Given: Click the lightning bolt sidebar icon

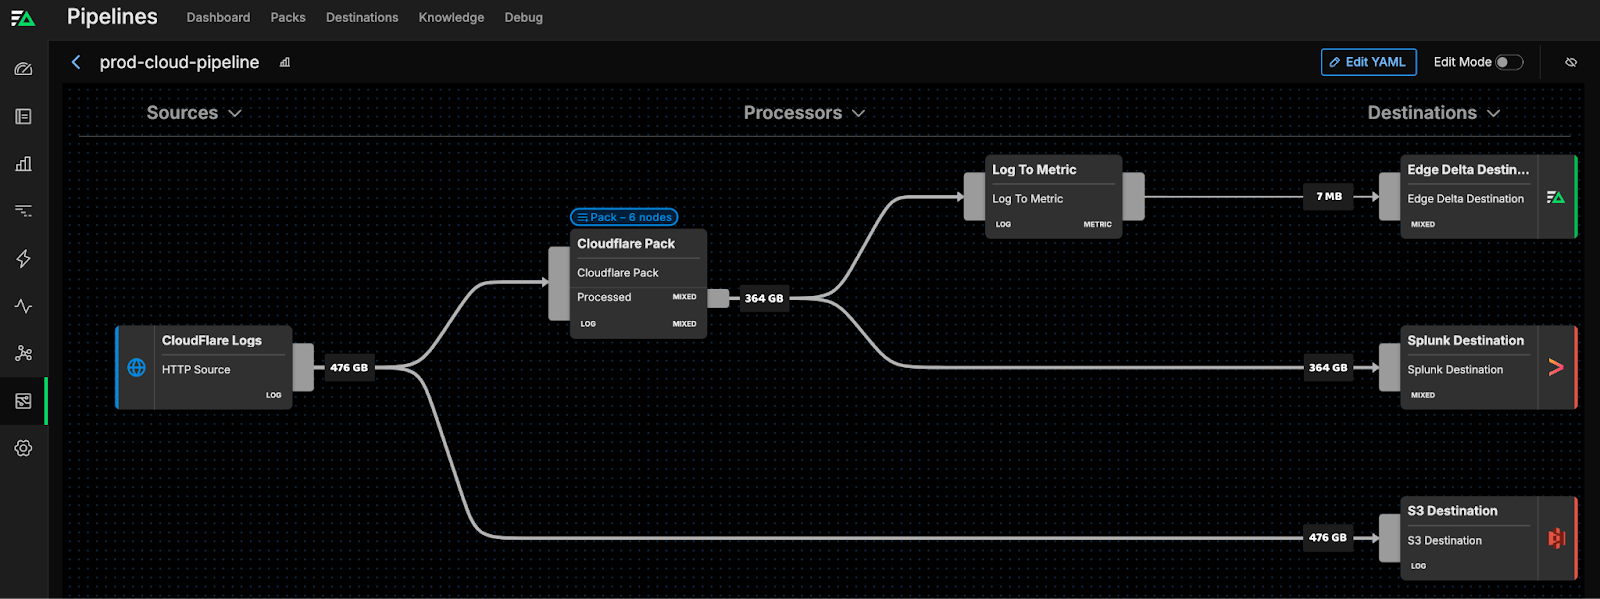Looking at the screenshot, I should click(23, 259).
